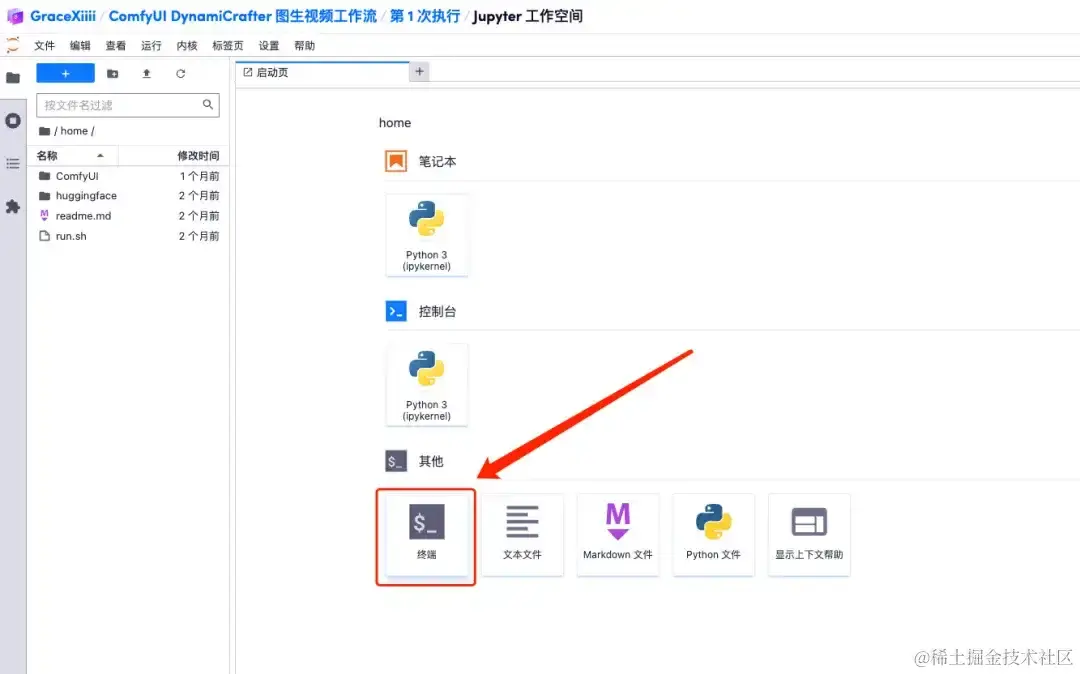
Task: Open the 编辑 menu
Action: 80,45
